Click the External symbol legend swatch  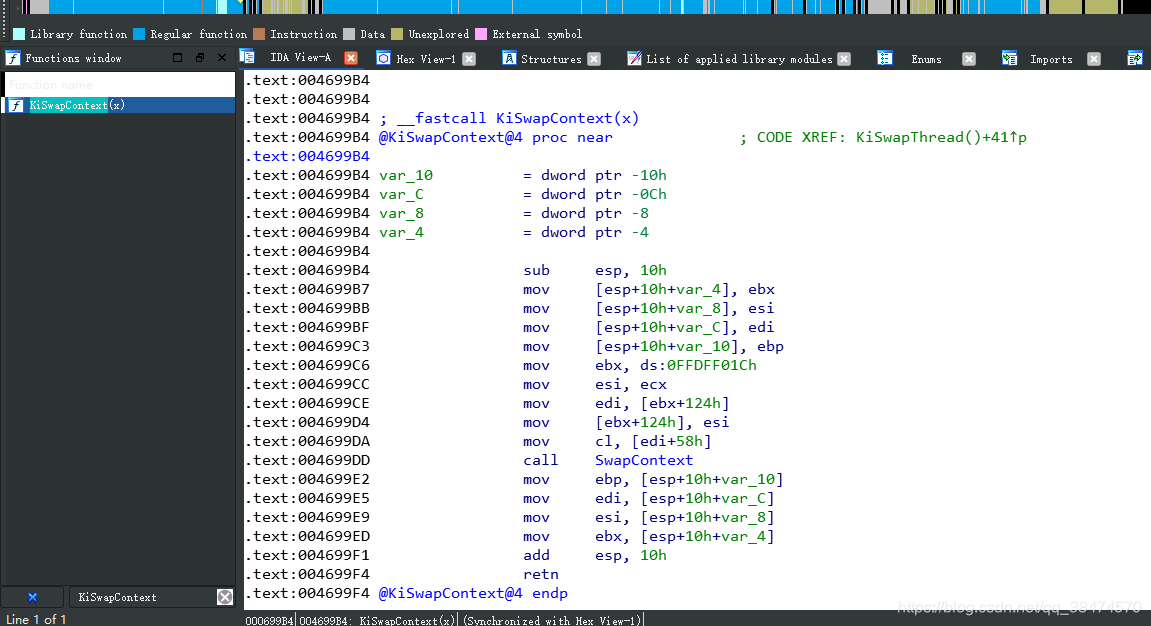pos(481,34)
